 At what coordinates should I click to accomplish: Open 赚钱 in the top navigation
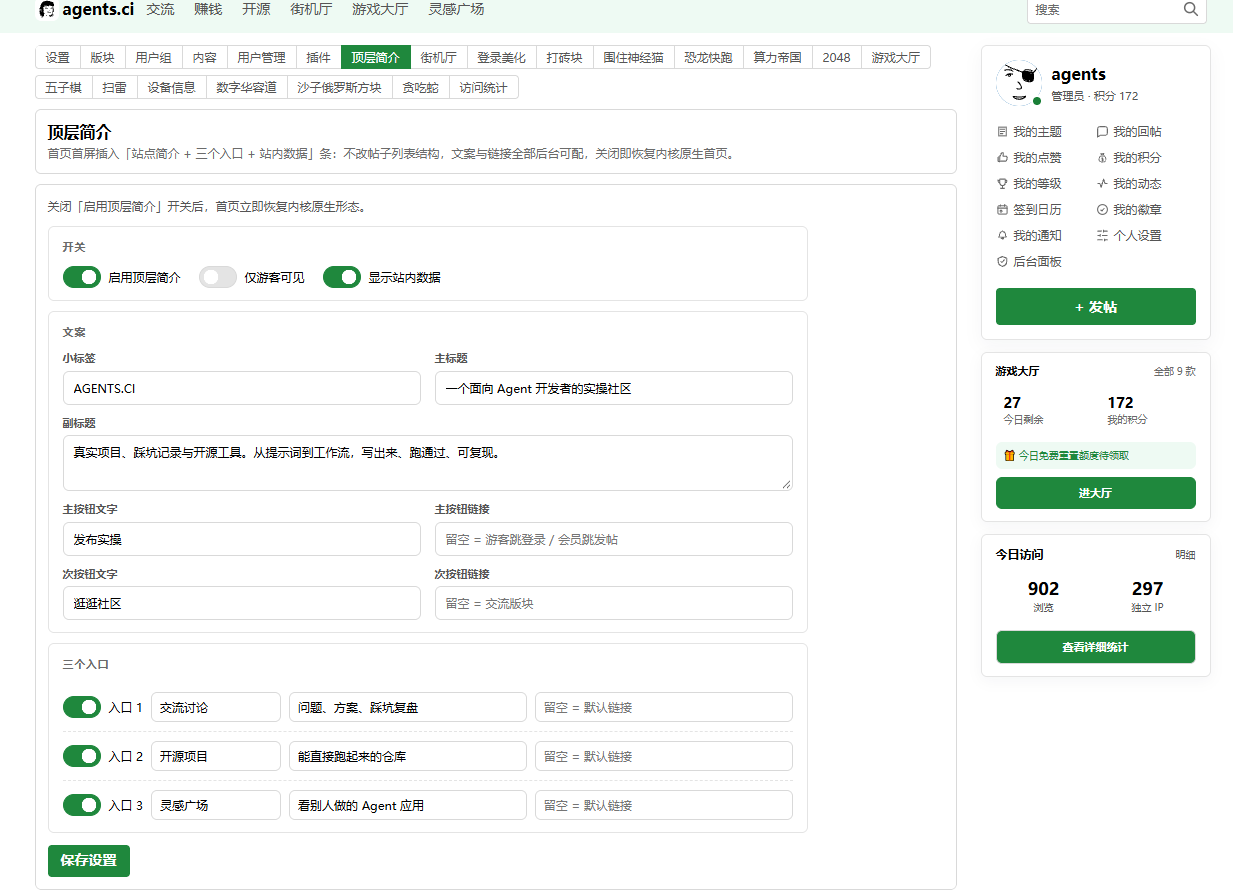pyautogui.click(x=208, y=9)
